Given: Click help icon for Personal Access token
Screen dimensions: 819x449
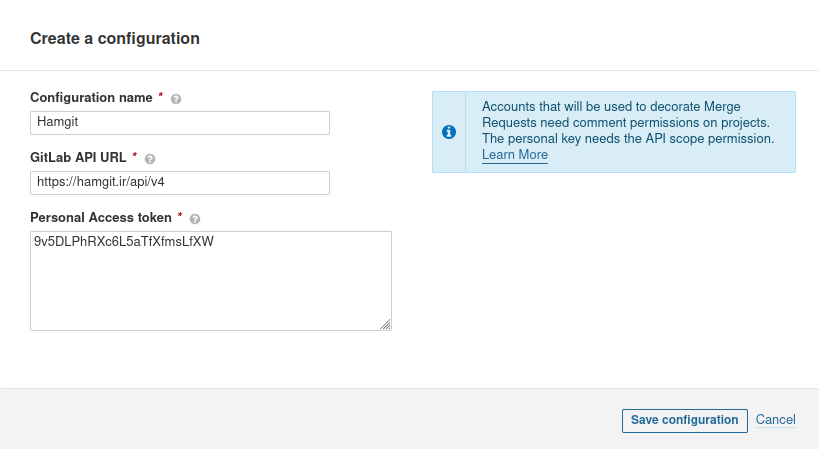Looking at the screenshot, I should coord(195,219).
